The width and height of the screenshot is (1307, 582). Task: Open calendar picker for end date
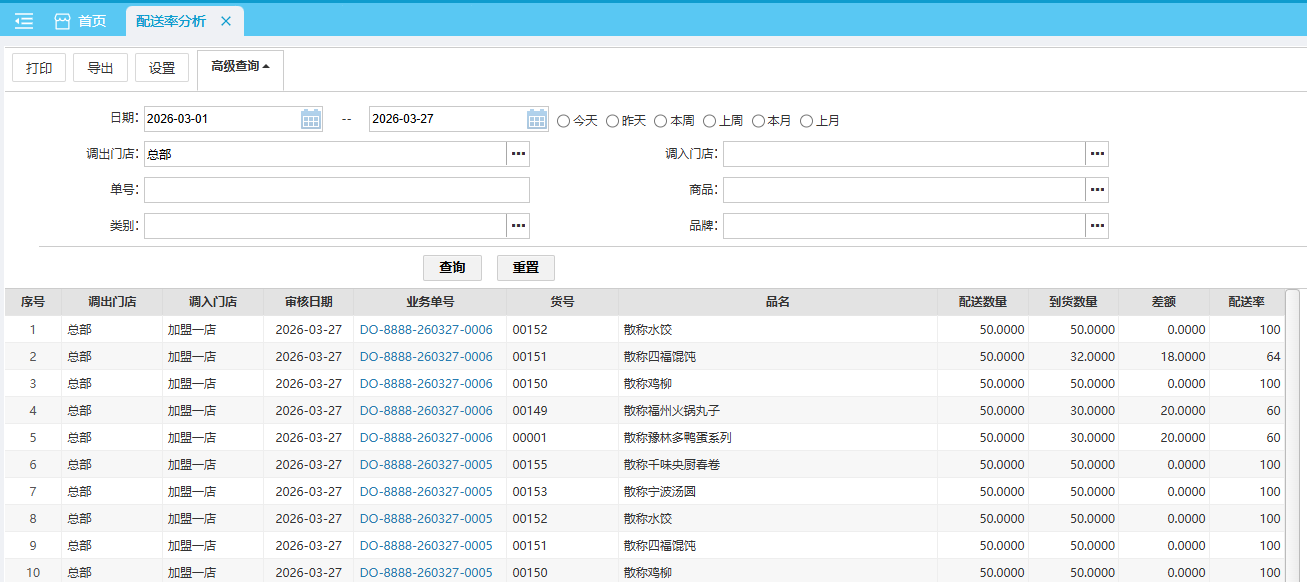[537, 119]
